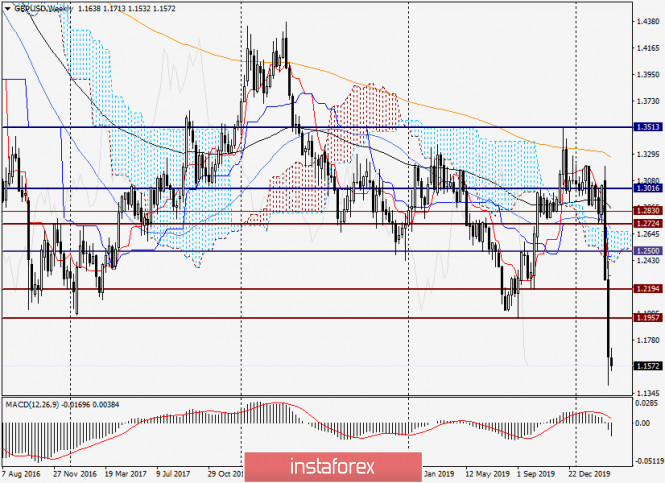
Task: Click the 19 Mar 2017 date label
Action: pyautogui.click(x=126, y=474)
